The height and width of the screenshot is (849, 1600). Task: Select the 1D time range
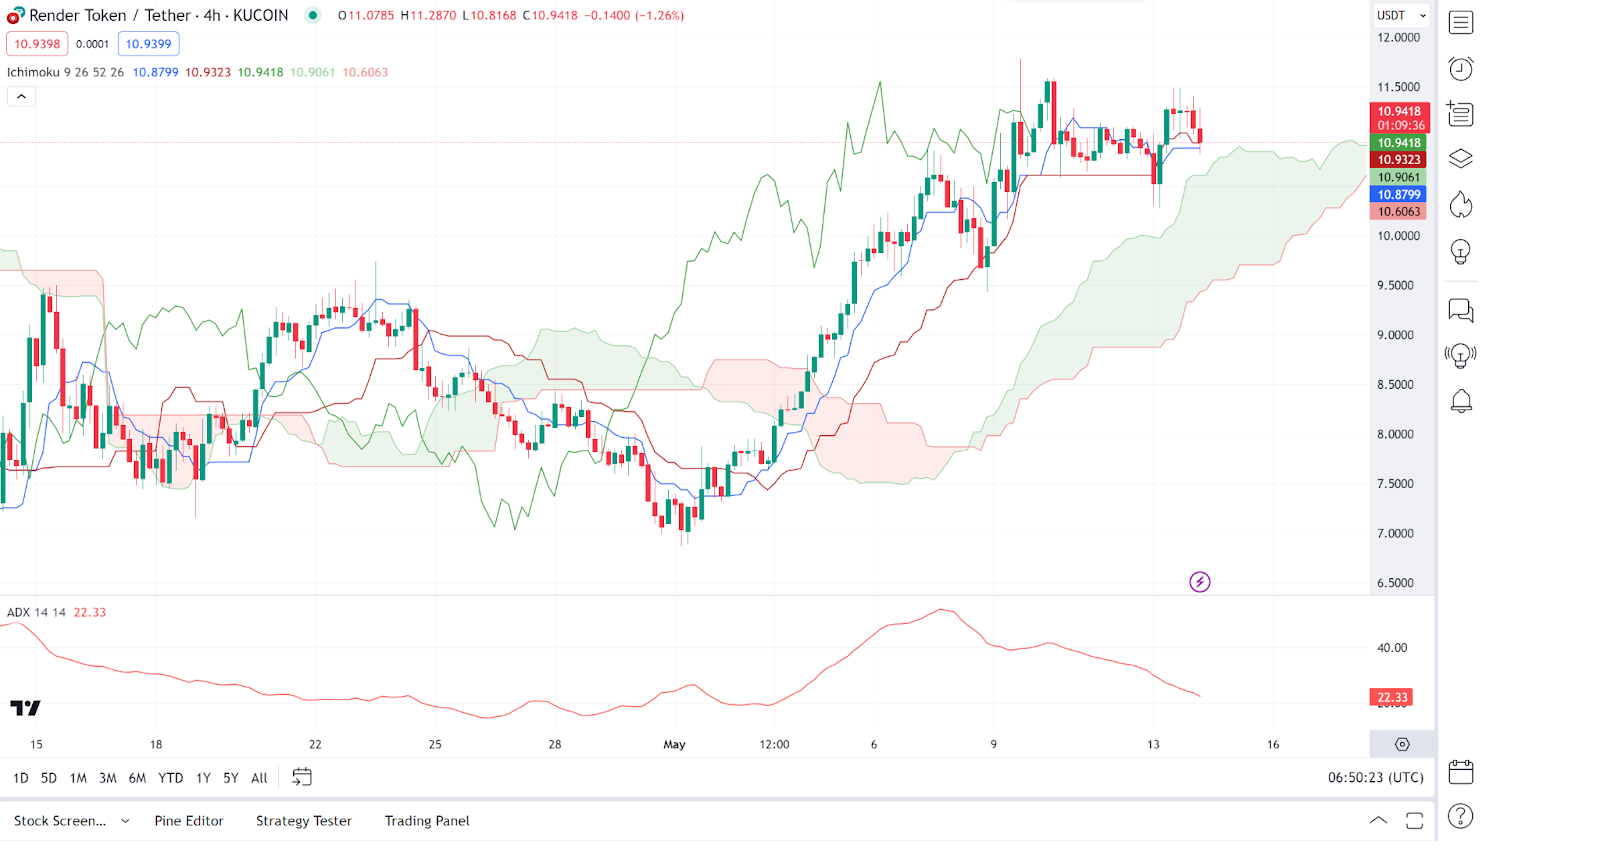(x=21, y=778)
